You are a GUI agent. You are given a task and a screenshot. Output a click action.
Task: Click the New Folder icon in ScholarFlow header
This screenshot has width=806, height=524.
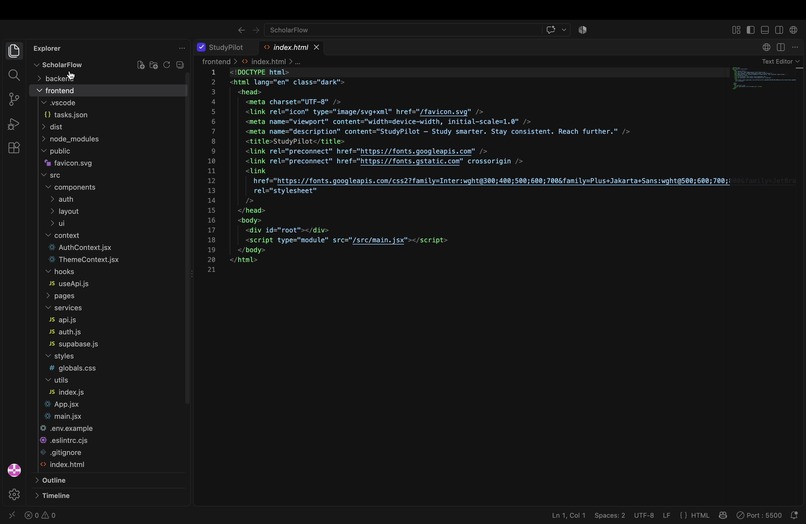coord(153,65)
